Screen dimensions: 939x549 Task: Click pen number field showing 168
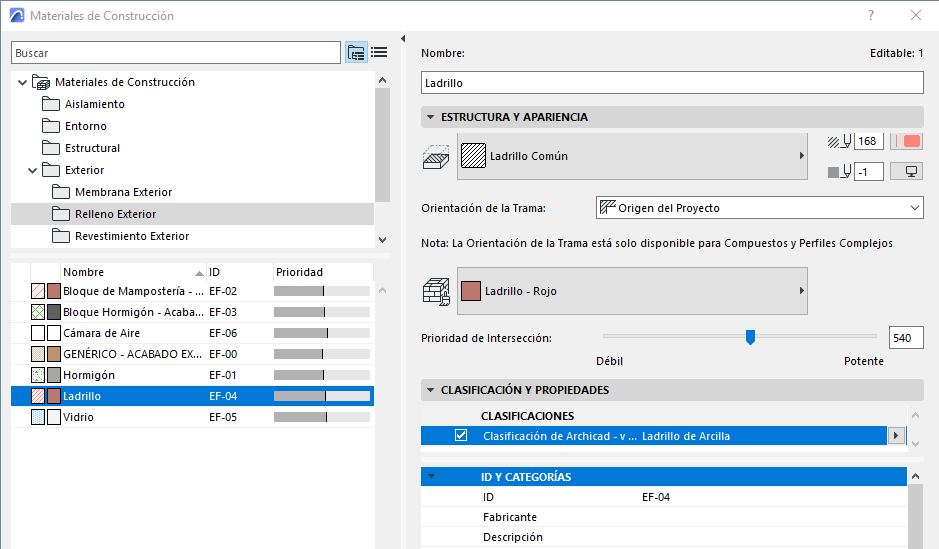868,141
